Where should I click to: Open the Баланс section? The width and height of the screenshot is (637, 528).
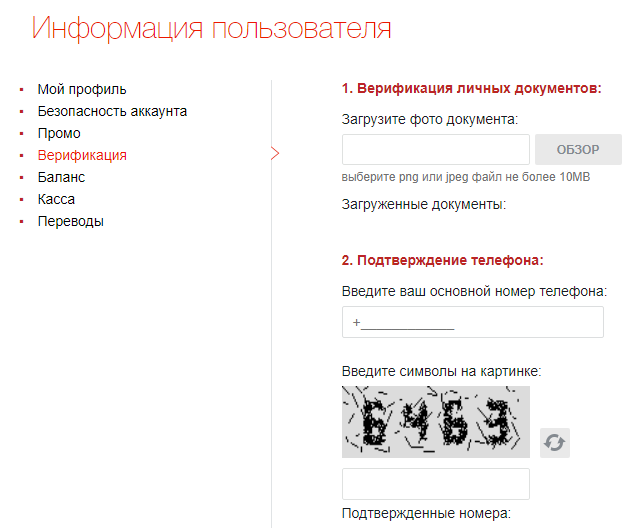pyautogui.click(x=61, y=177)
